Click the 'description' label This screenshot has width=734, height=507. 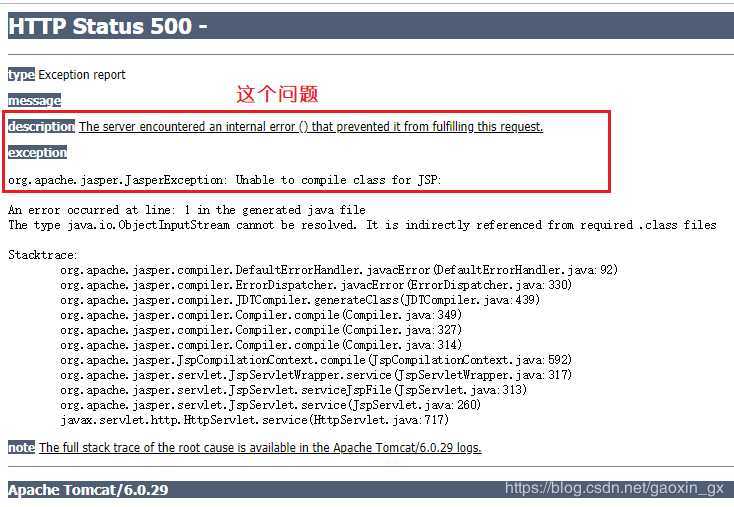click(41, 126)
